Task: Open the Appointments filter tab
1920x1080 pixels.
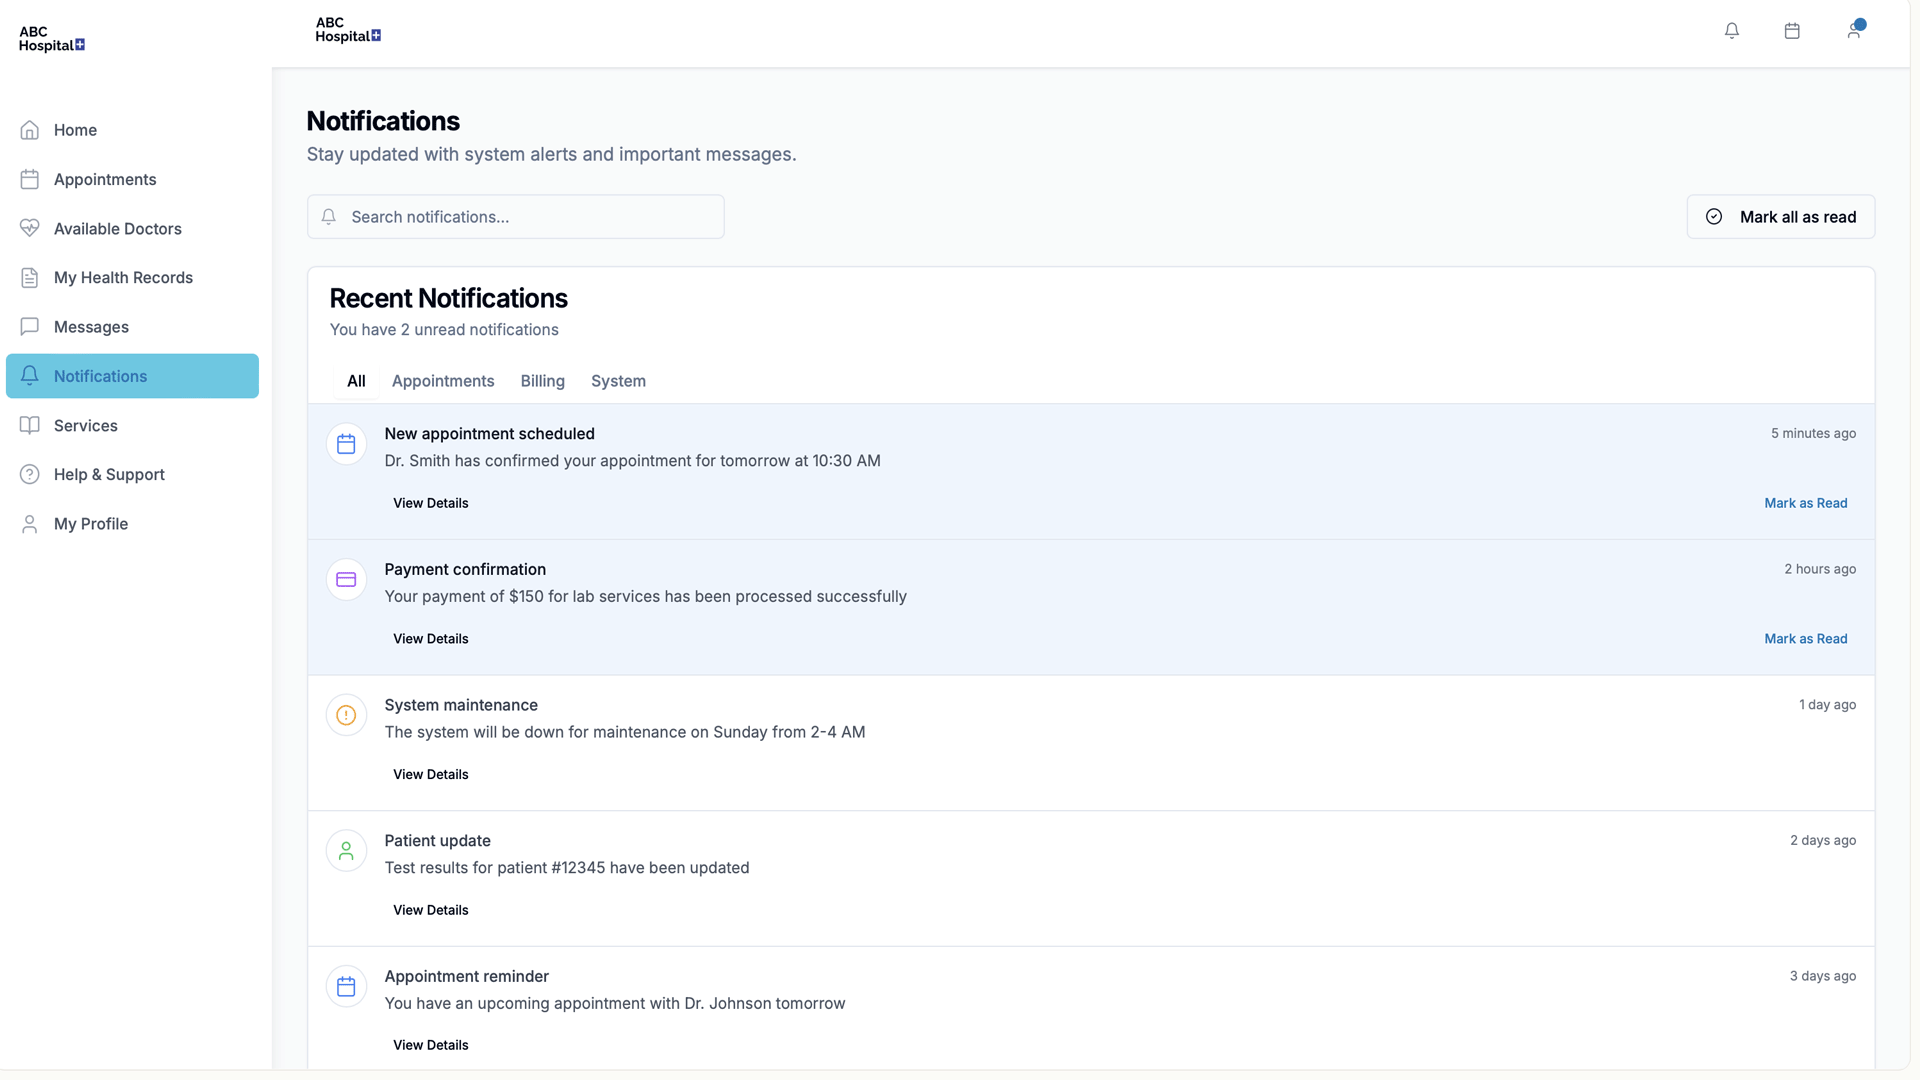Action: coord(443,381)
